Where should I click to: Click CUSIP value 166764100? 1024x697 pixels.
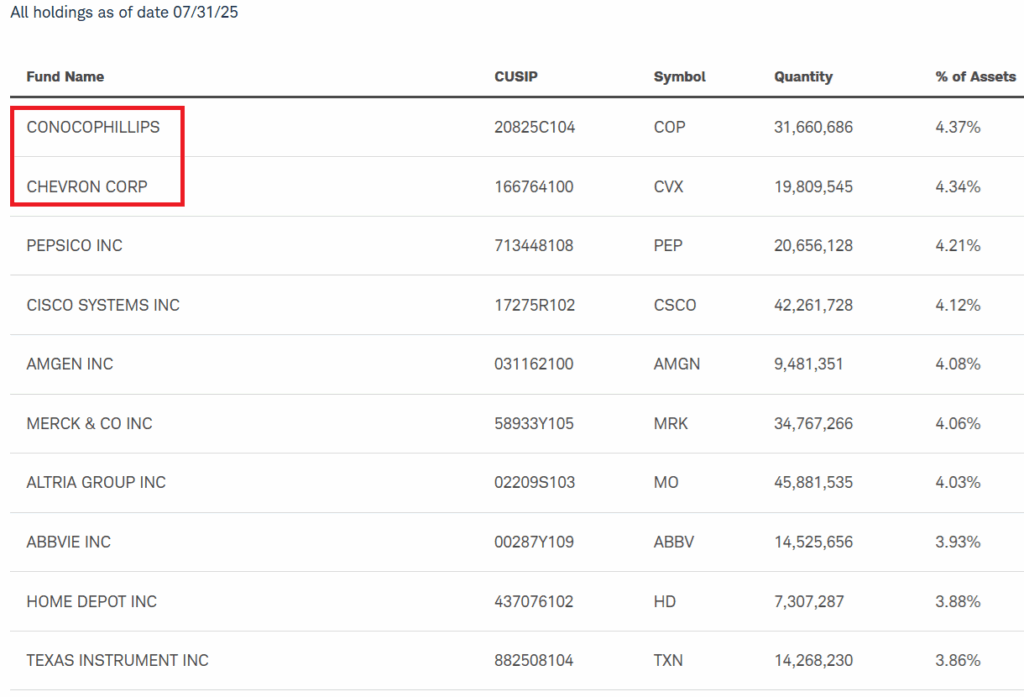point(534,187)
